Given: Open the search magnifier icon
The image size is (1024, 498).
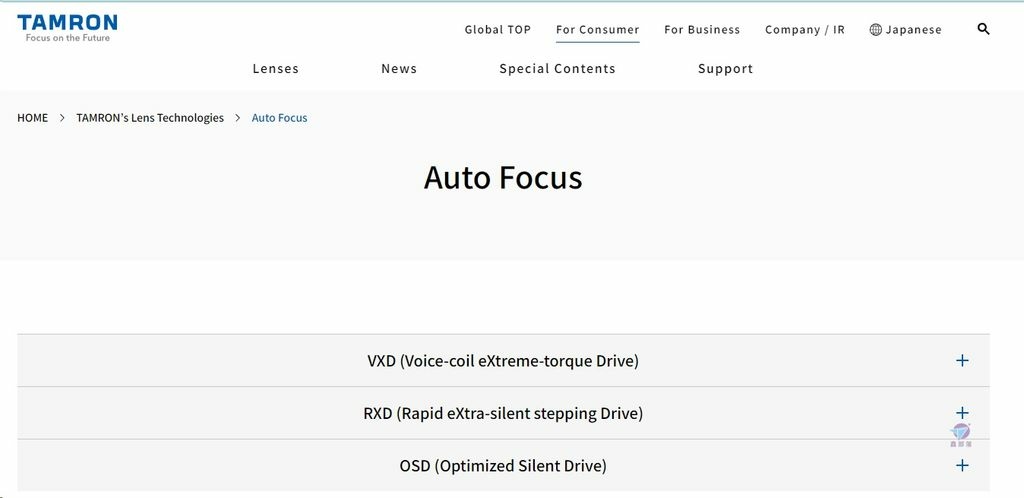Looking at the screenshot, I should click(x=983, y=29).
